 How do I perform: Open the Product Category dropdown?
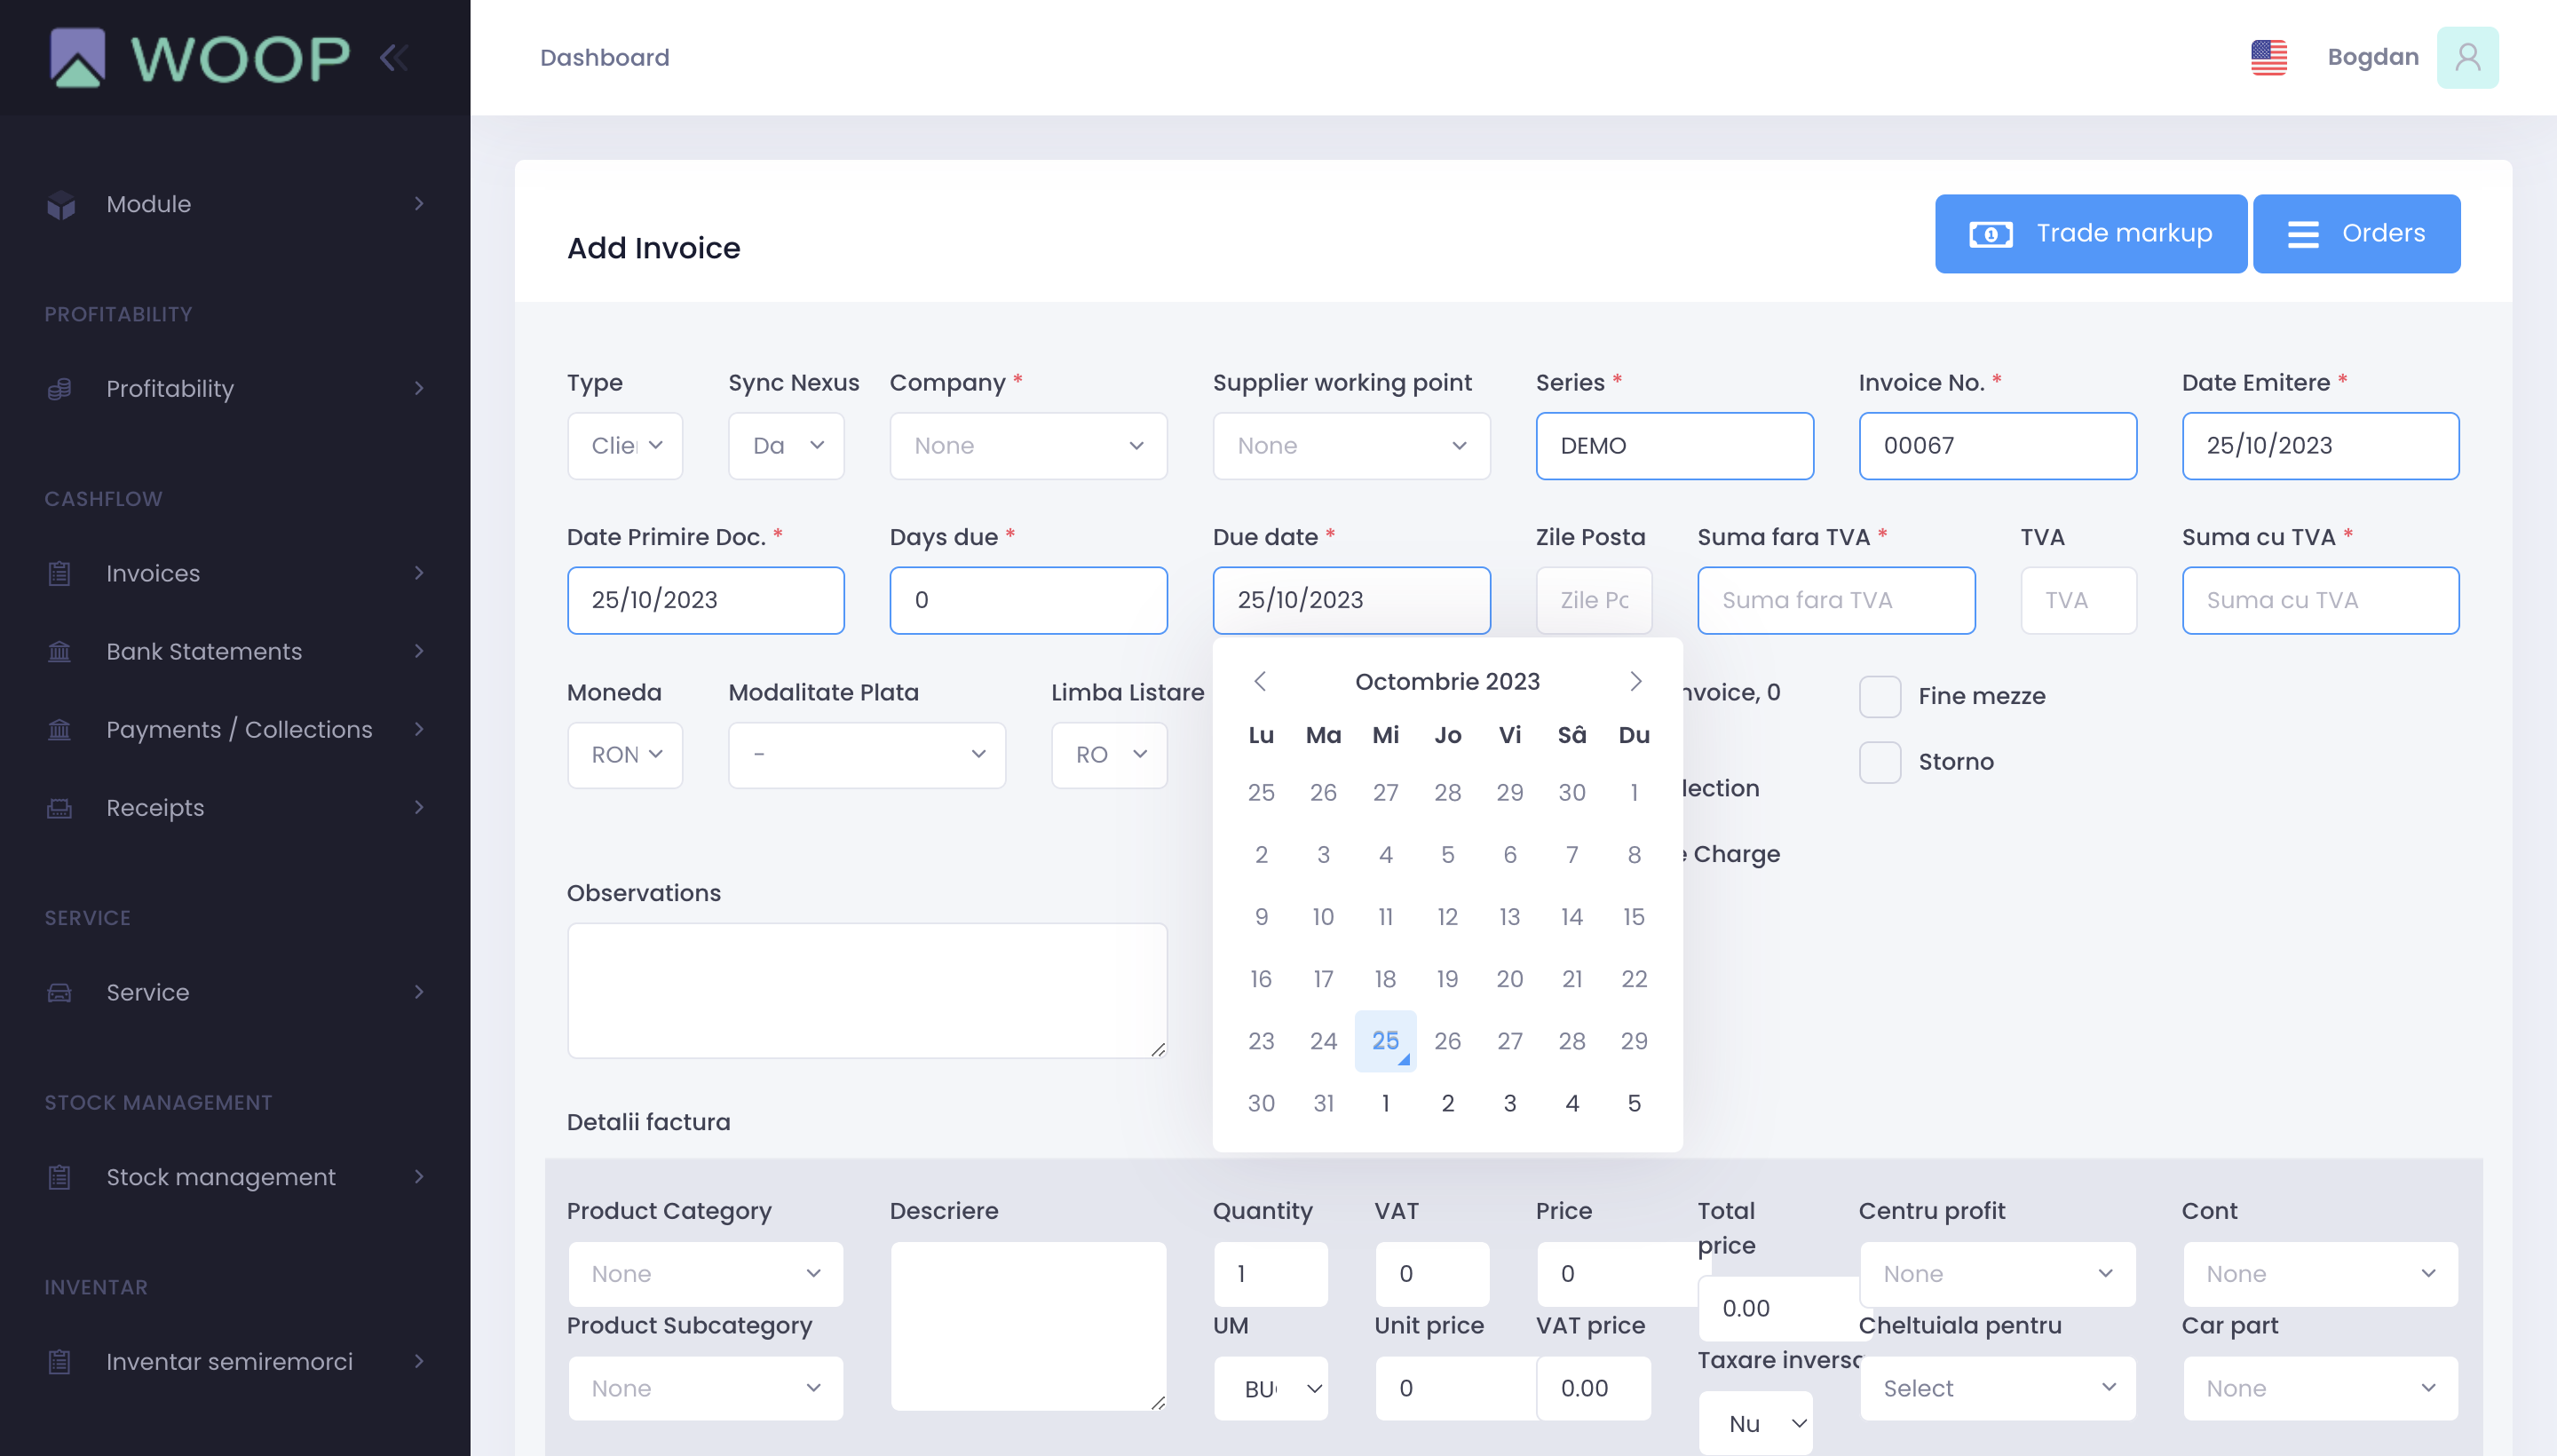click(x=706, y=1273)
